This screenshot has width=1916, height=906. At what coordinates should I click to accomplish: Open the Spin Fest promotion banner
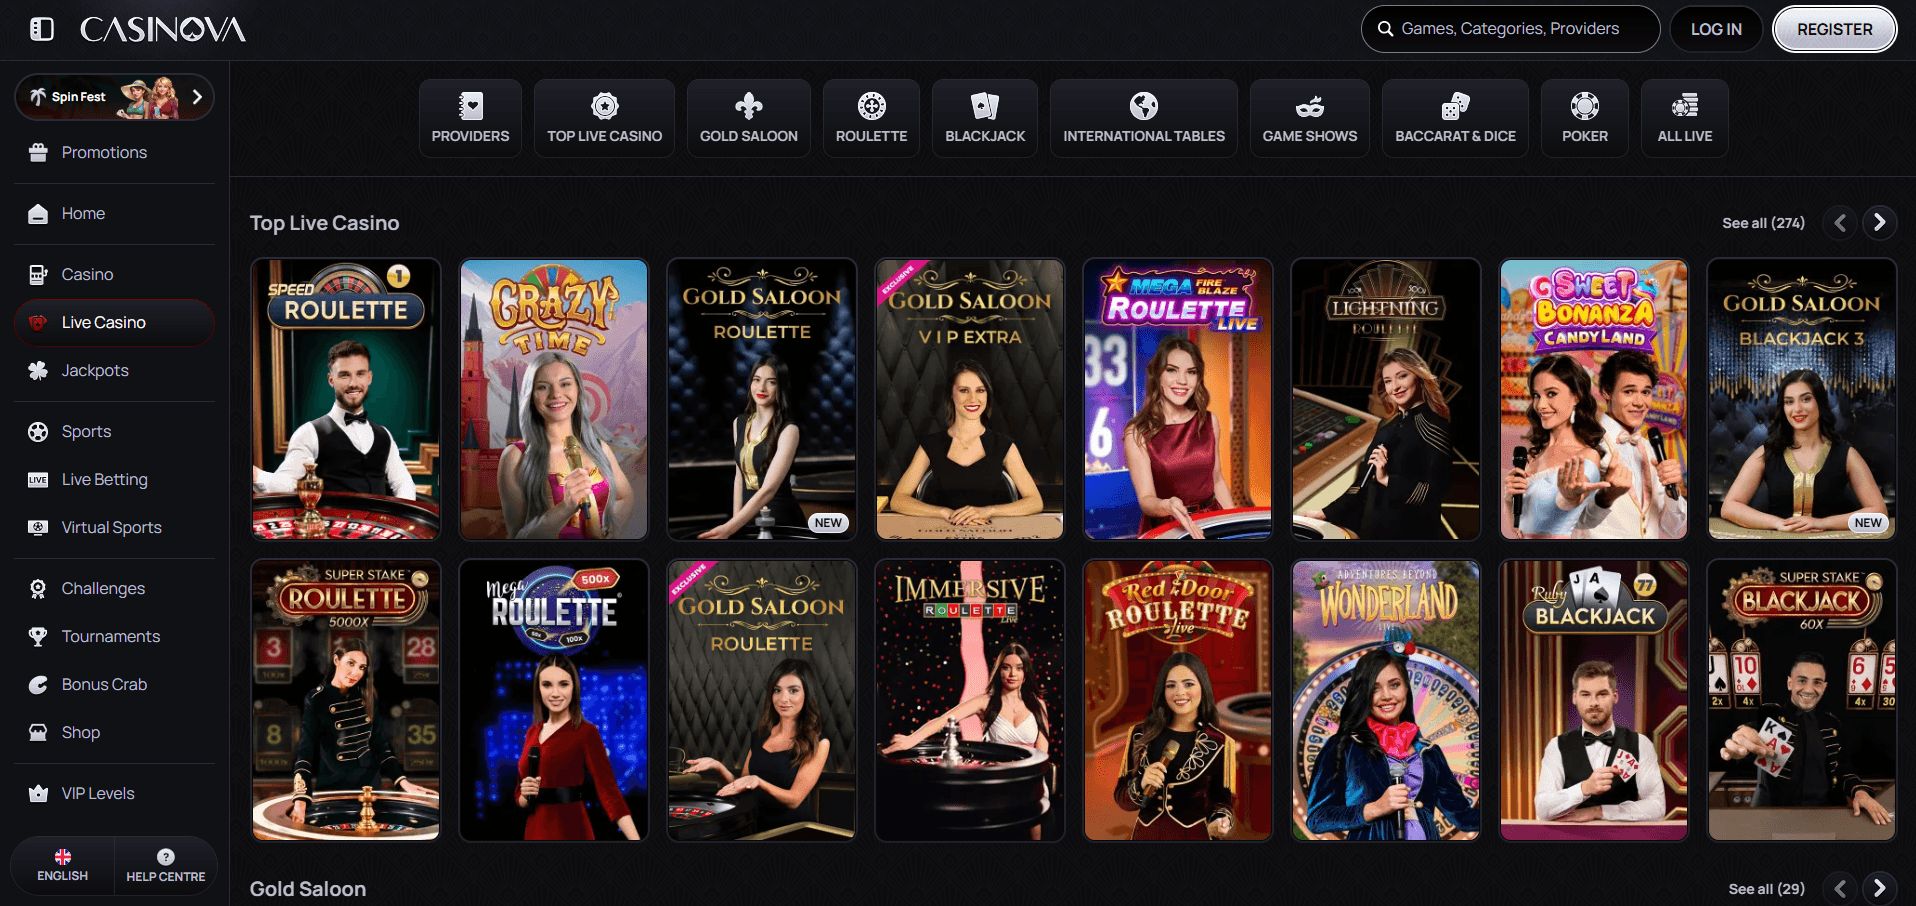(114, 97)
